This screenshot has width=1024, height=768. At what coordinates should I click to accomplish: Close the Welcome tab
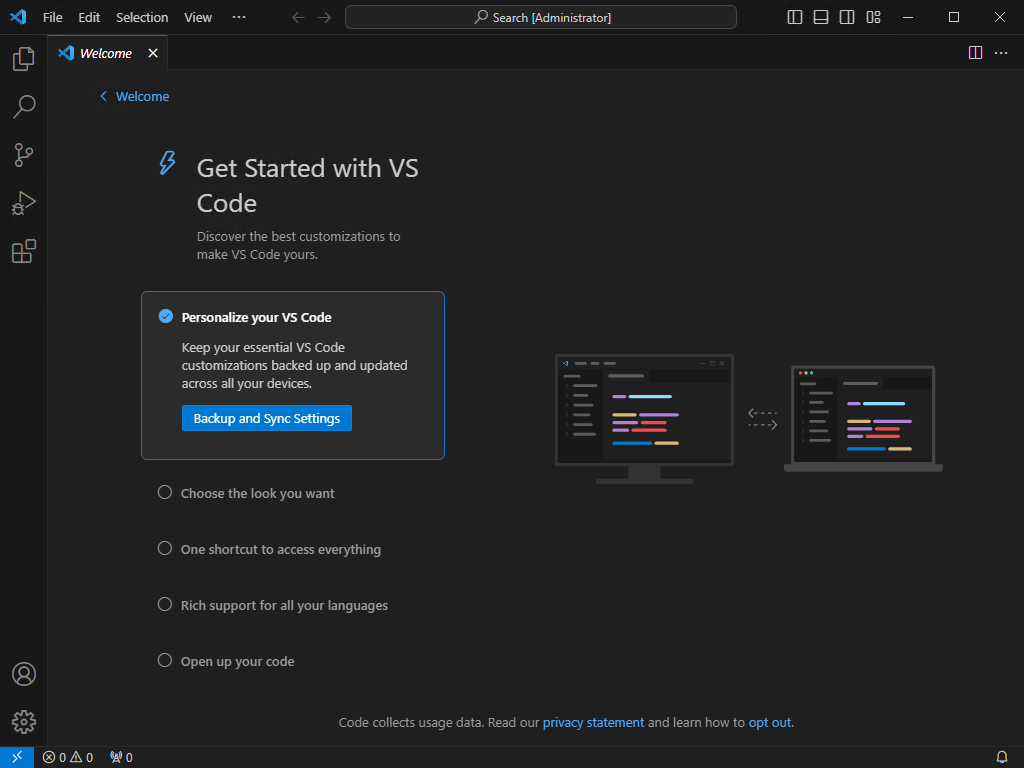(x=153, y=53)
